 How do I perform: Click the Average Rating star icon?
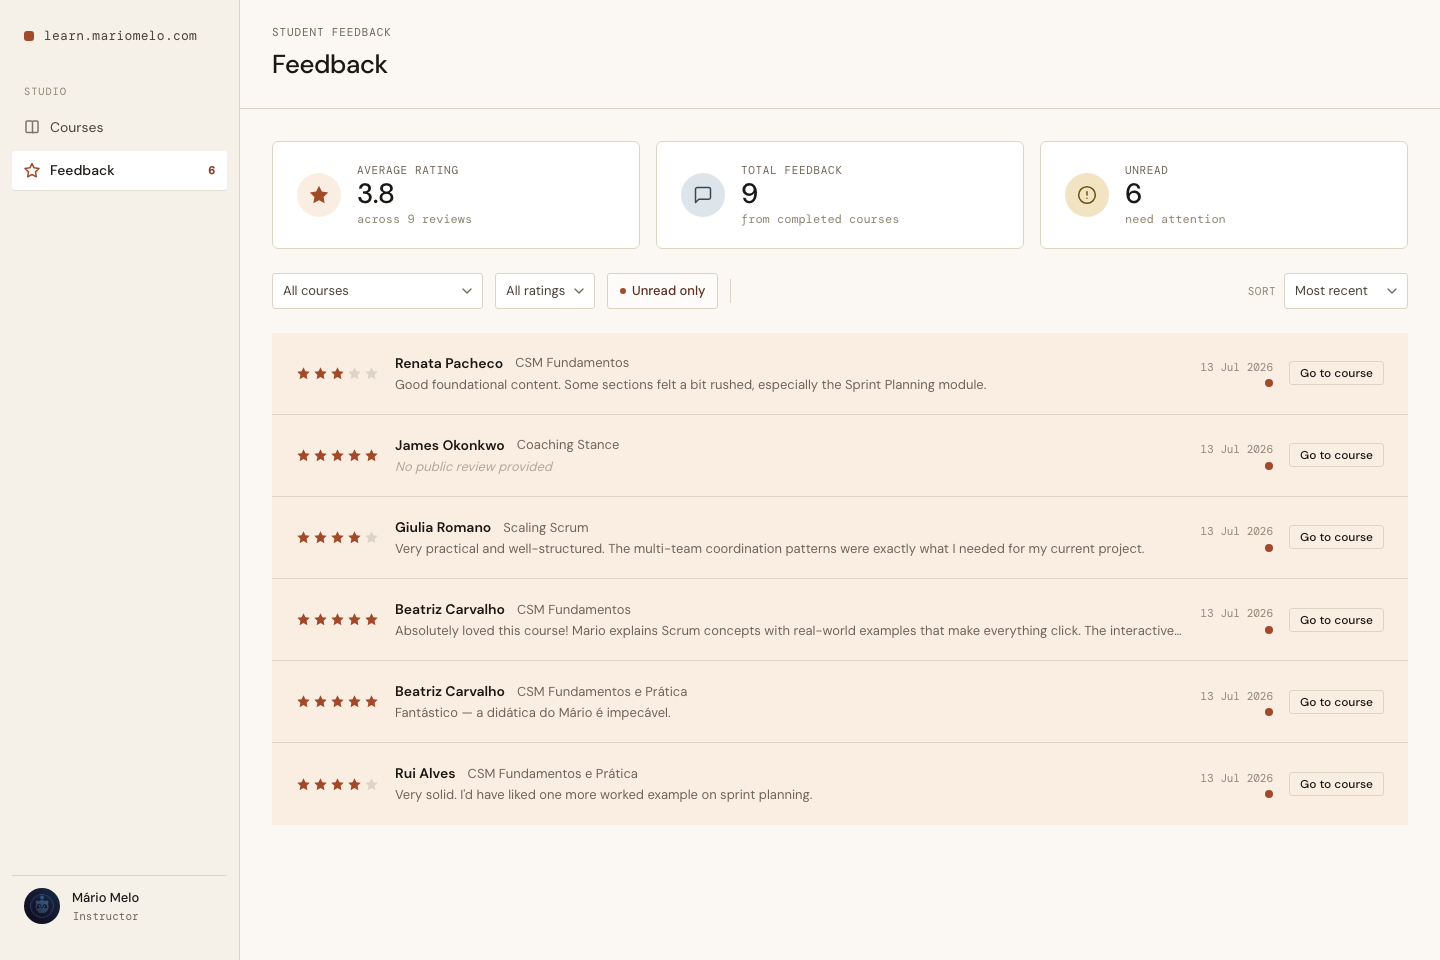coord(319,195)
